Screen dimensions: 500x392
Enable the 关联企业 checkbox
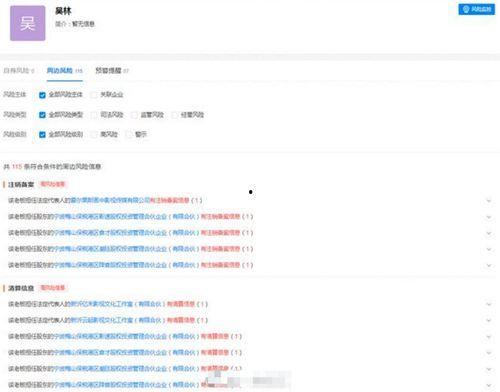point(94,95)
